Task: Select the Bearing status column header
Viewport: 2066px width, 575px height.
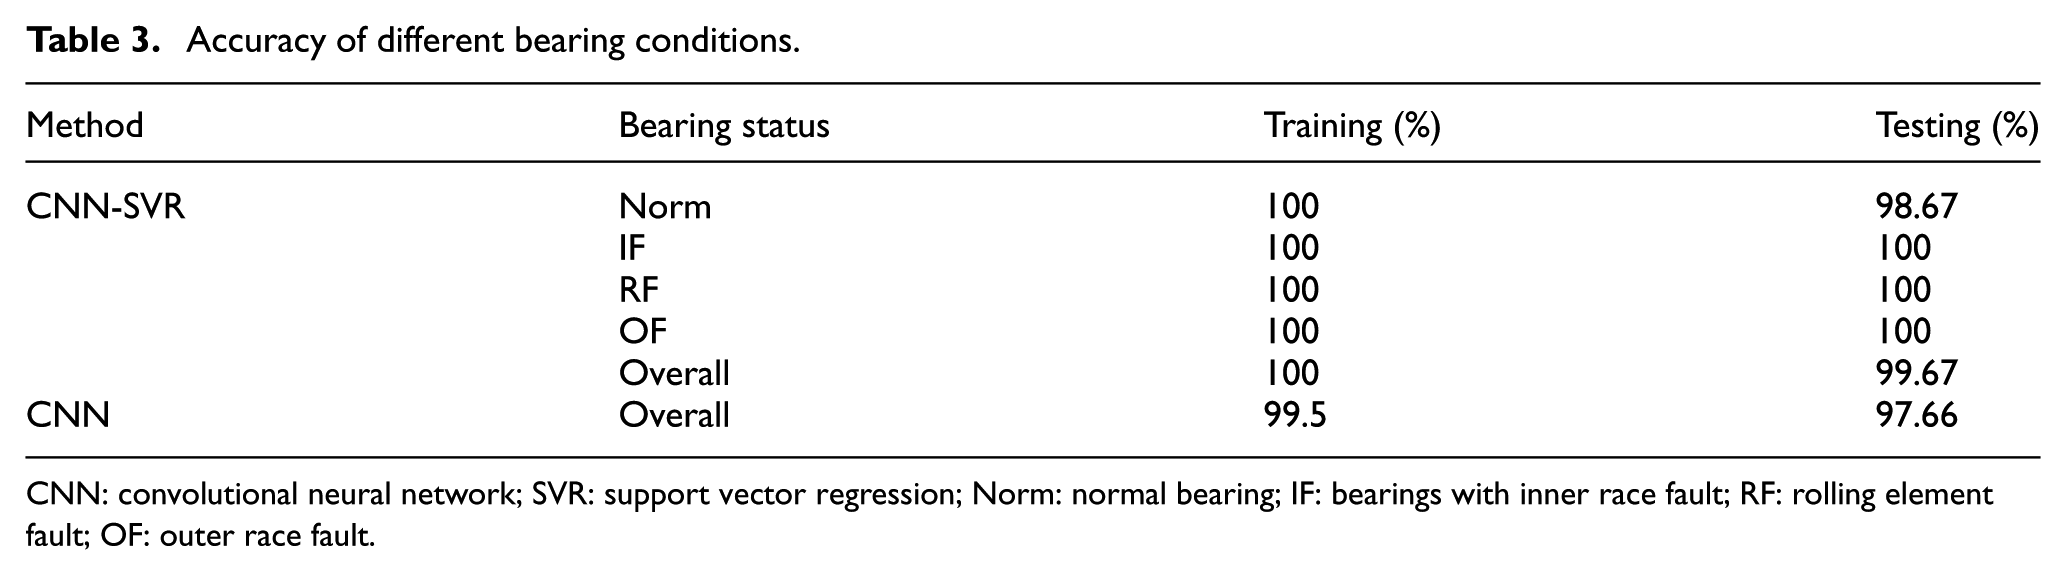Action: pyautogui.click(x=724, y=126)
